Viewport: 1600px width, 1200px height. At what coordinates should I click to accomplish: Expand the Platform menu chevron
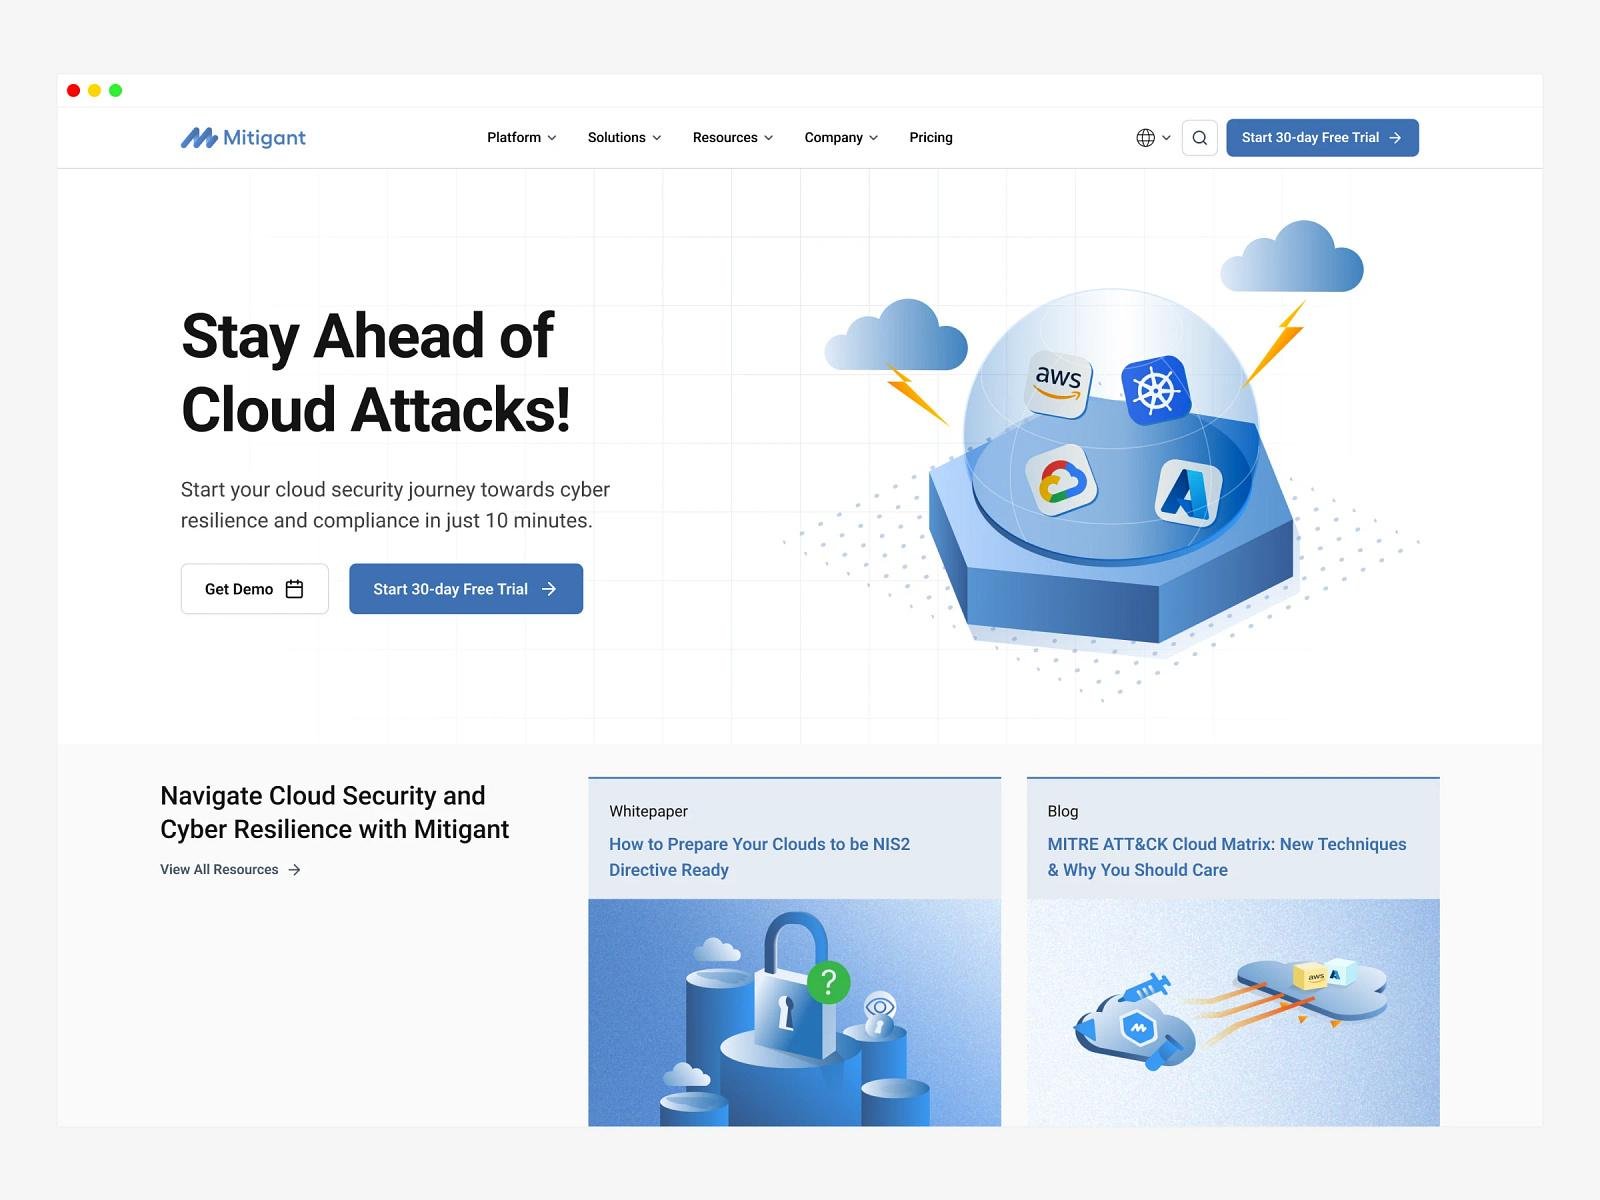pos(552,138)
